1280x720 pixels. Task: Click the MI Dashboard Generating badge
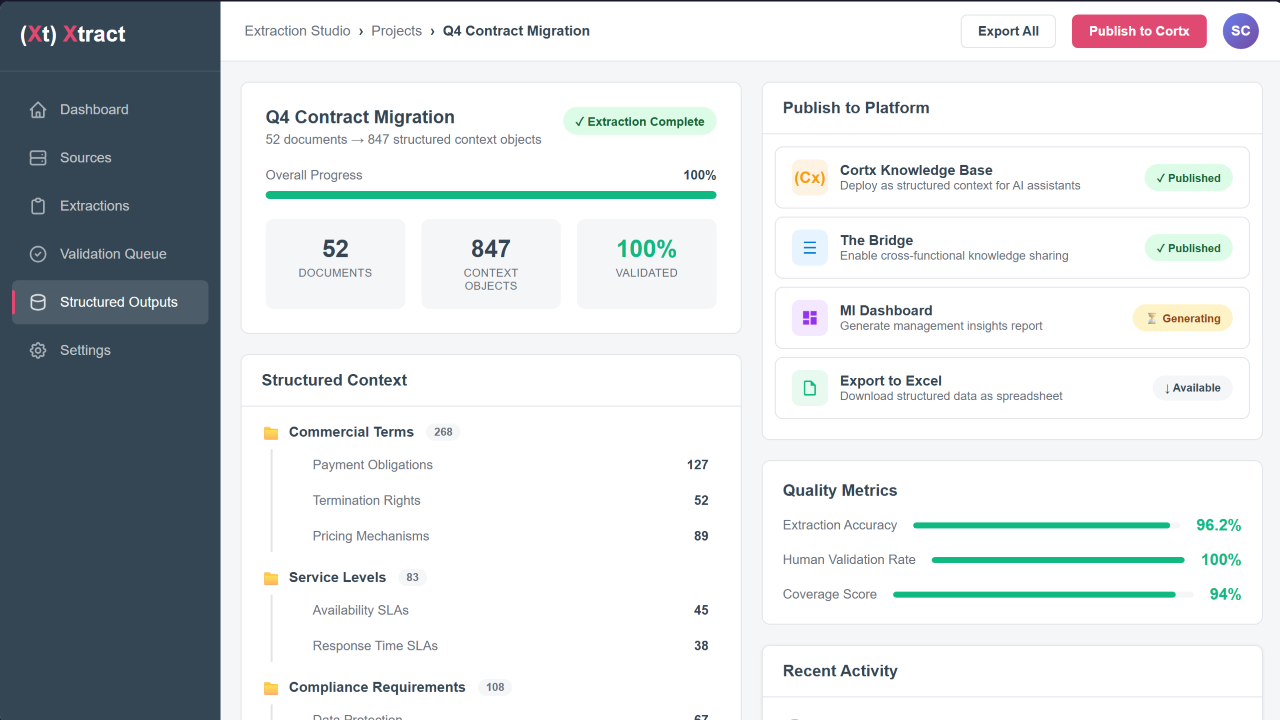point(1183,318)
